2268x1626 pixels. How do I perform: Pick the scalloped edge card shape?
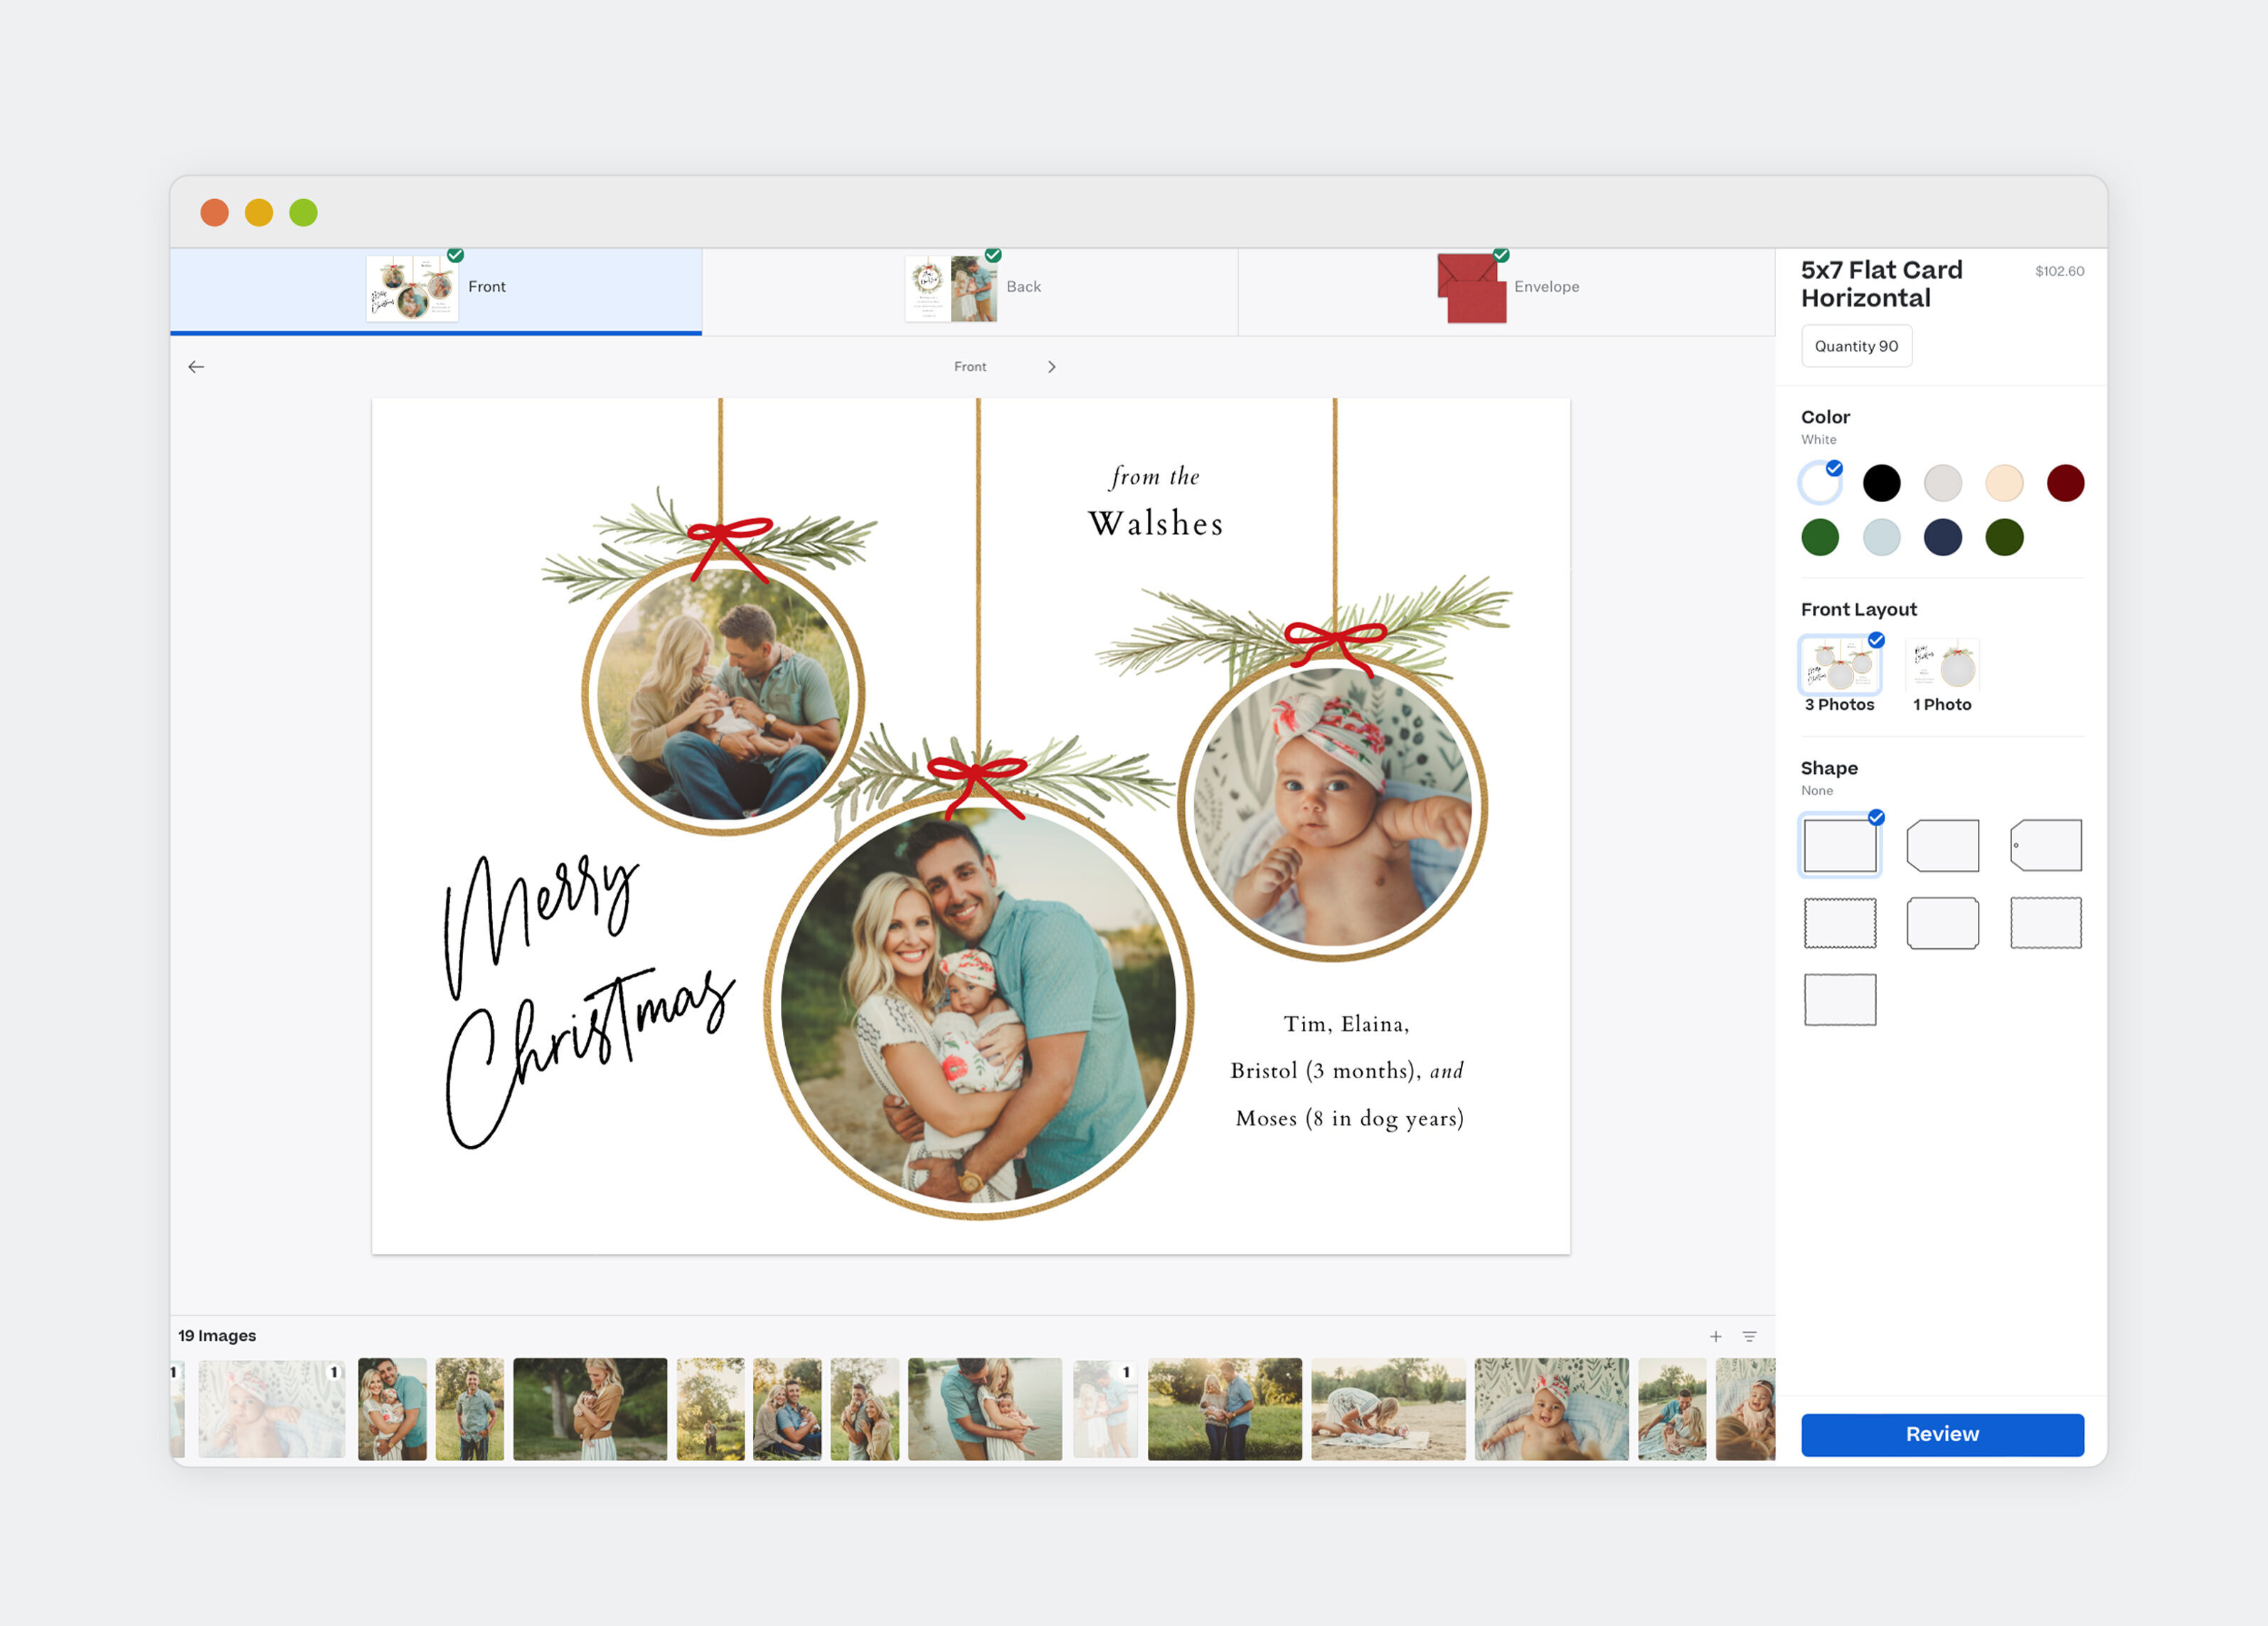[x=1839, y=922]
